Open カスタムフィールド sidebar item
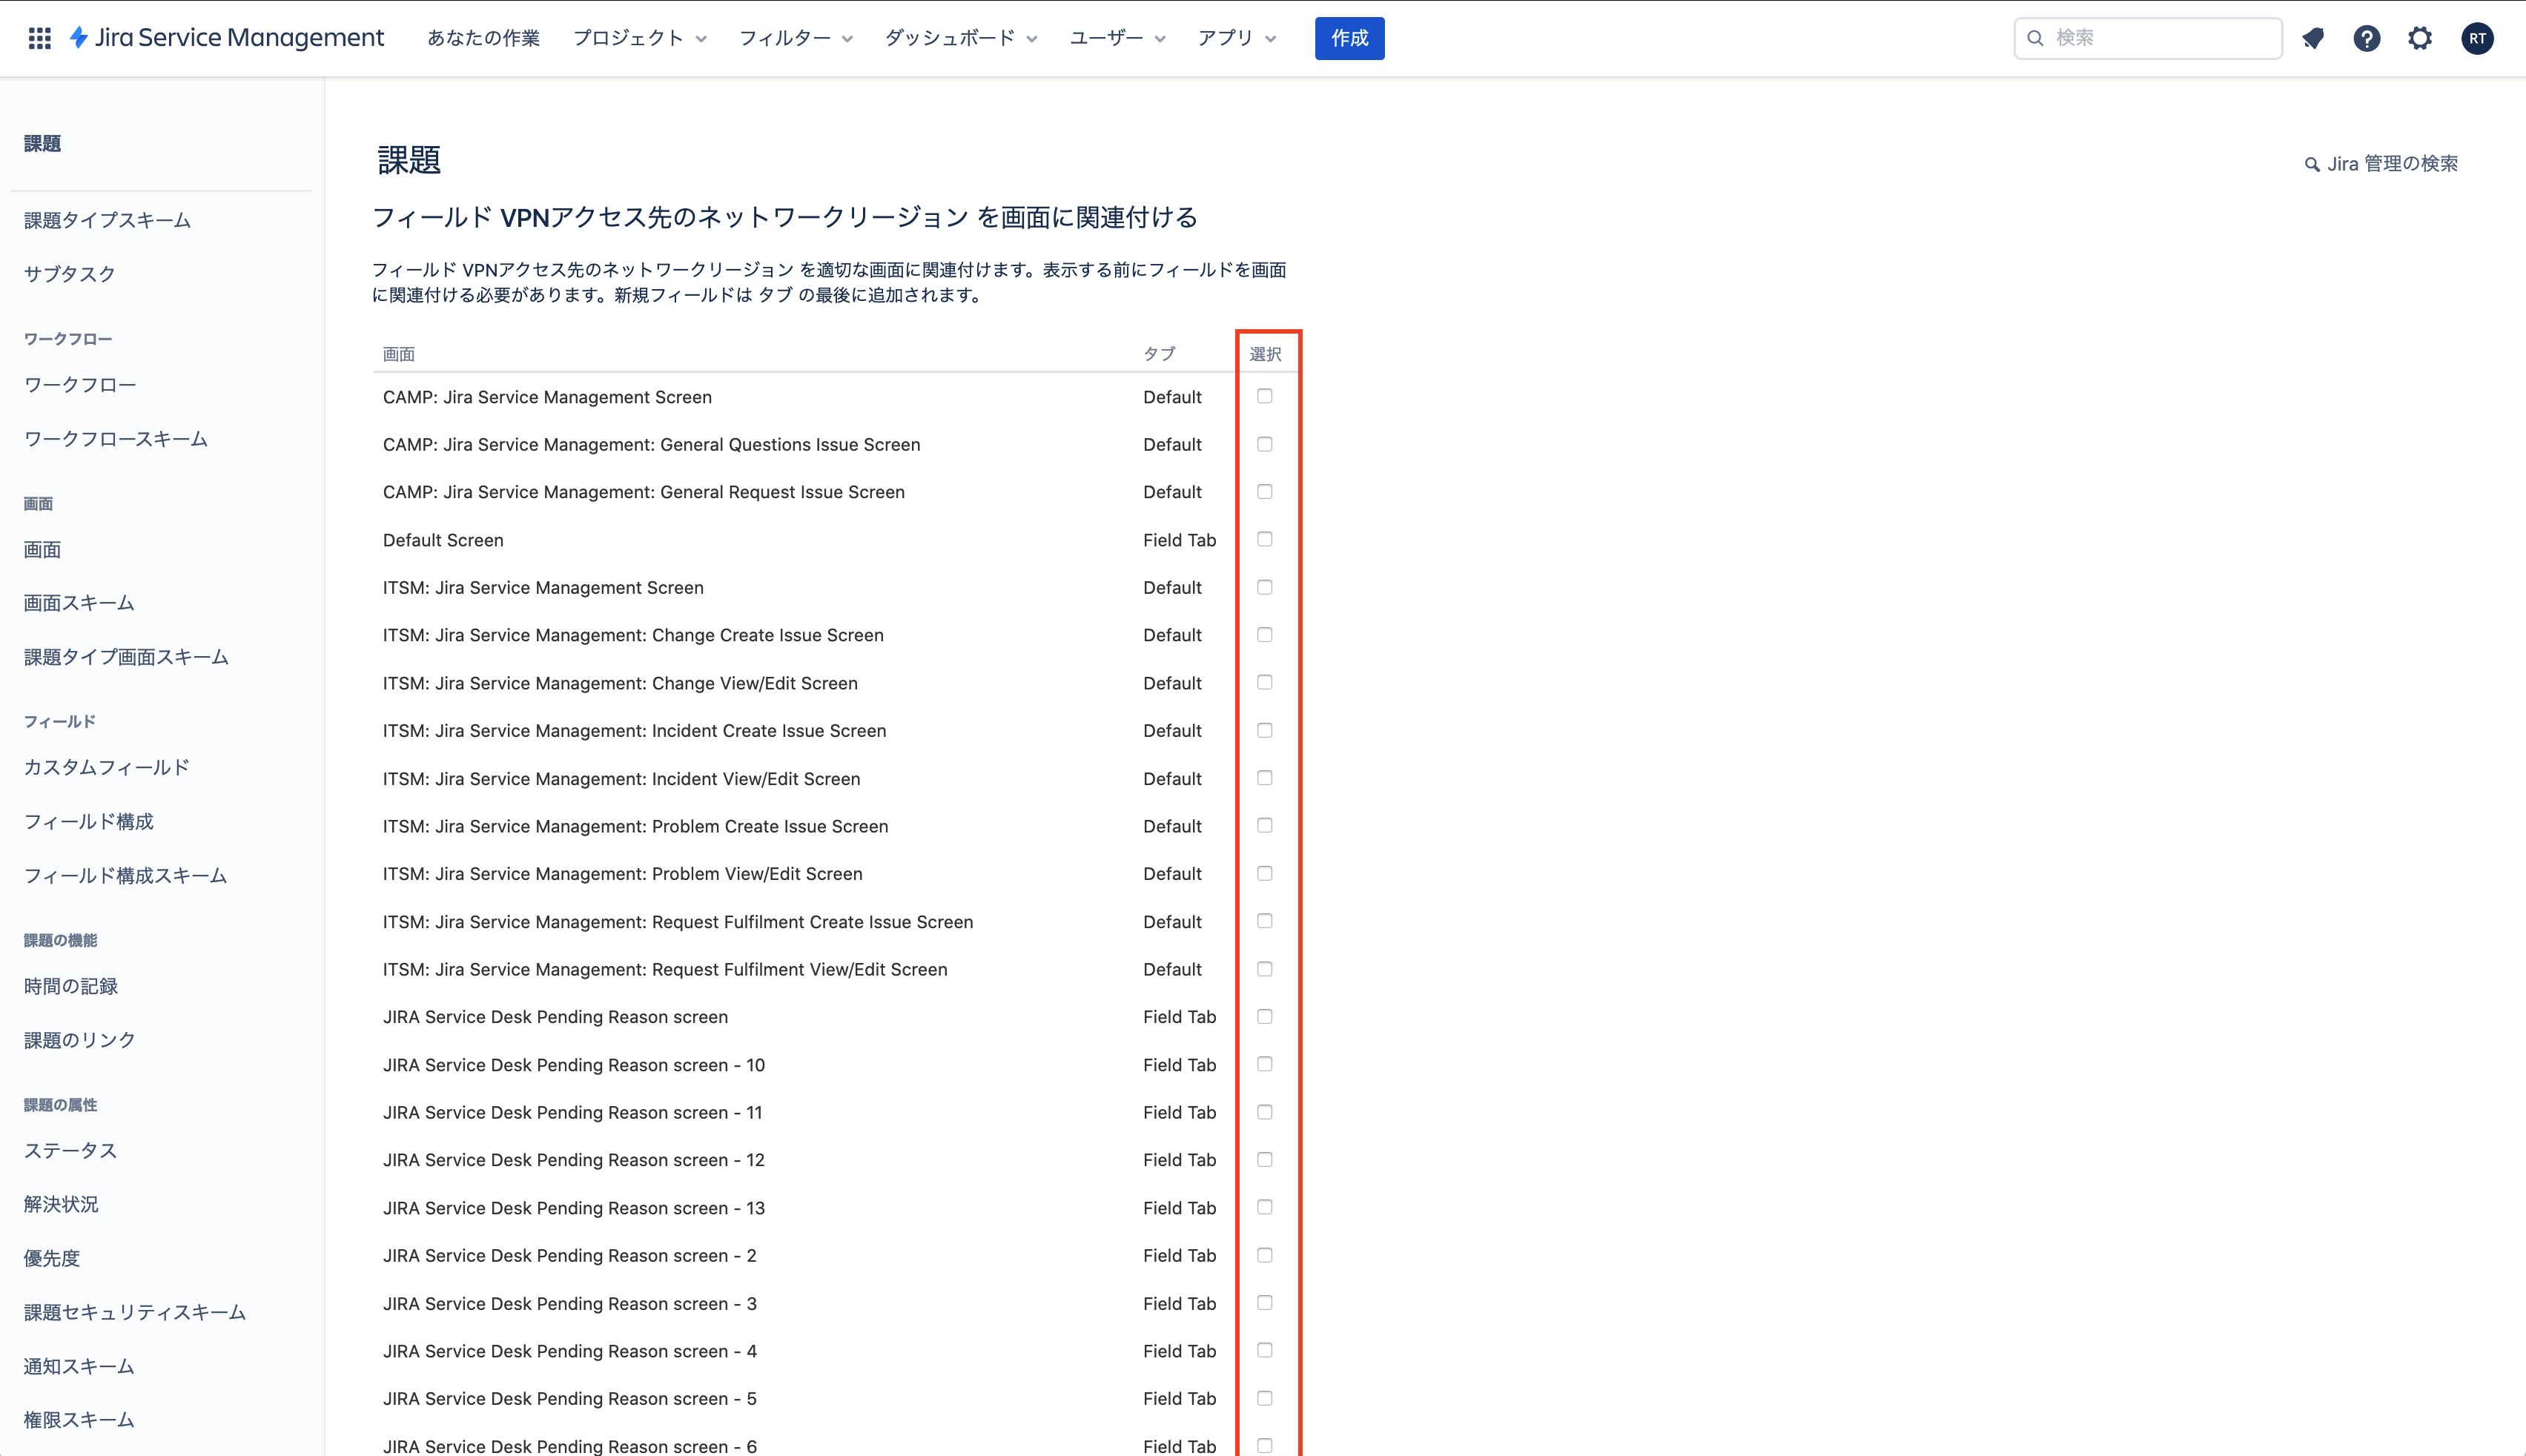Viewport: 2526px width, 1456px height. [107, 767]
